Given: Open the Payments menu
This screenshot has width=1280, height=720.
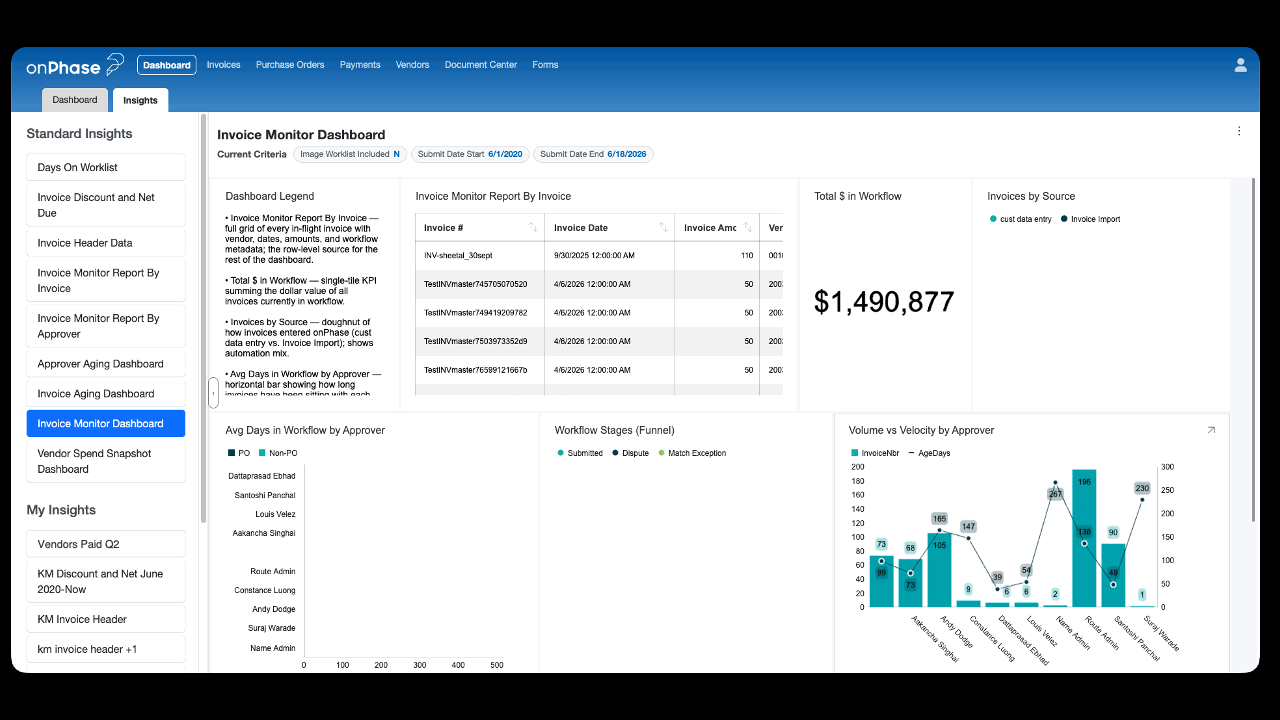Looking at the screenshot, I should point(360,65).
